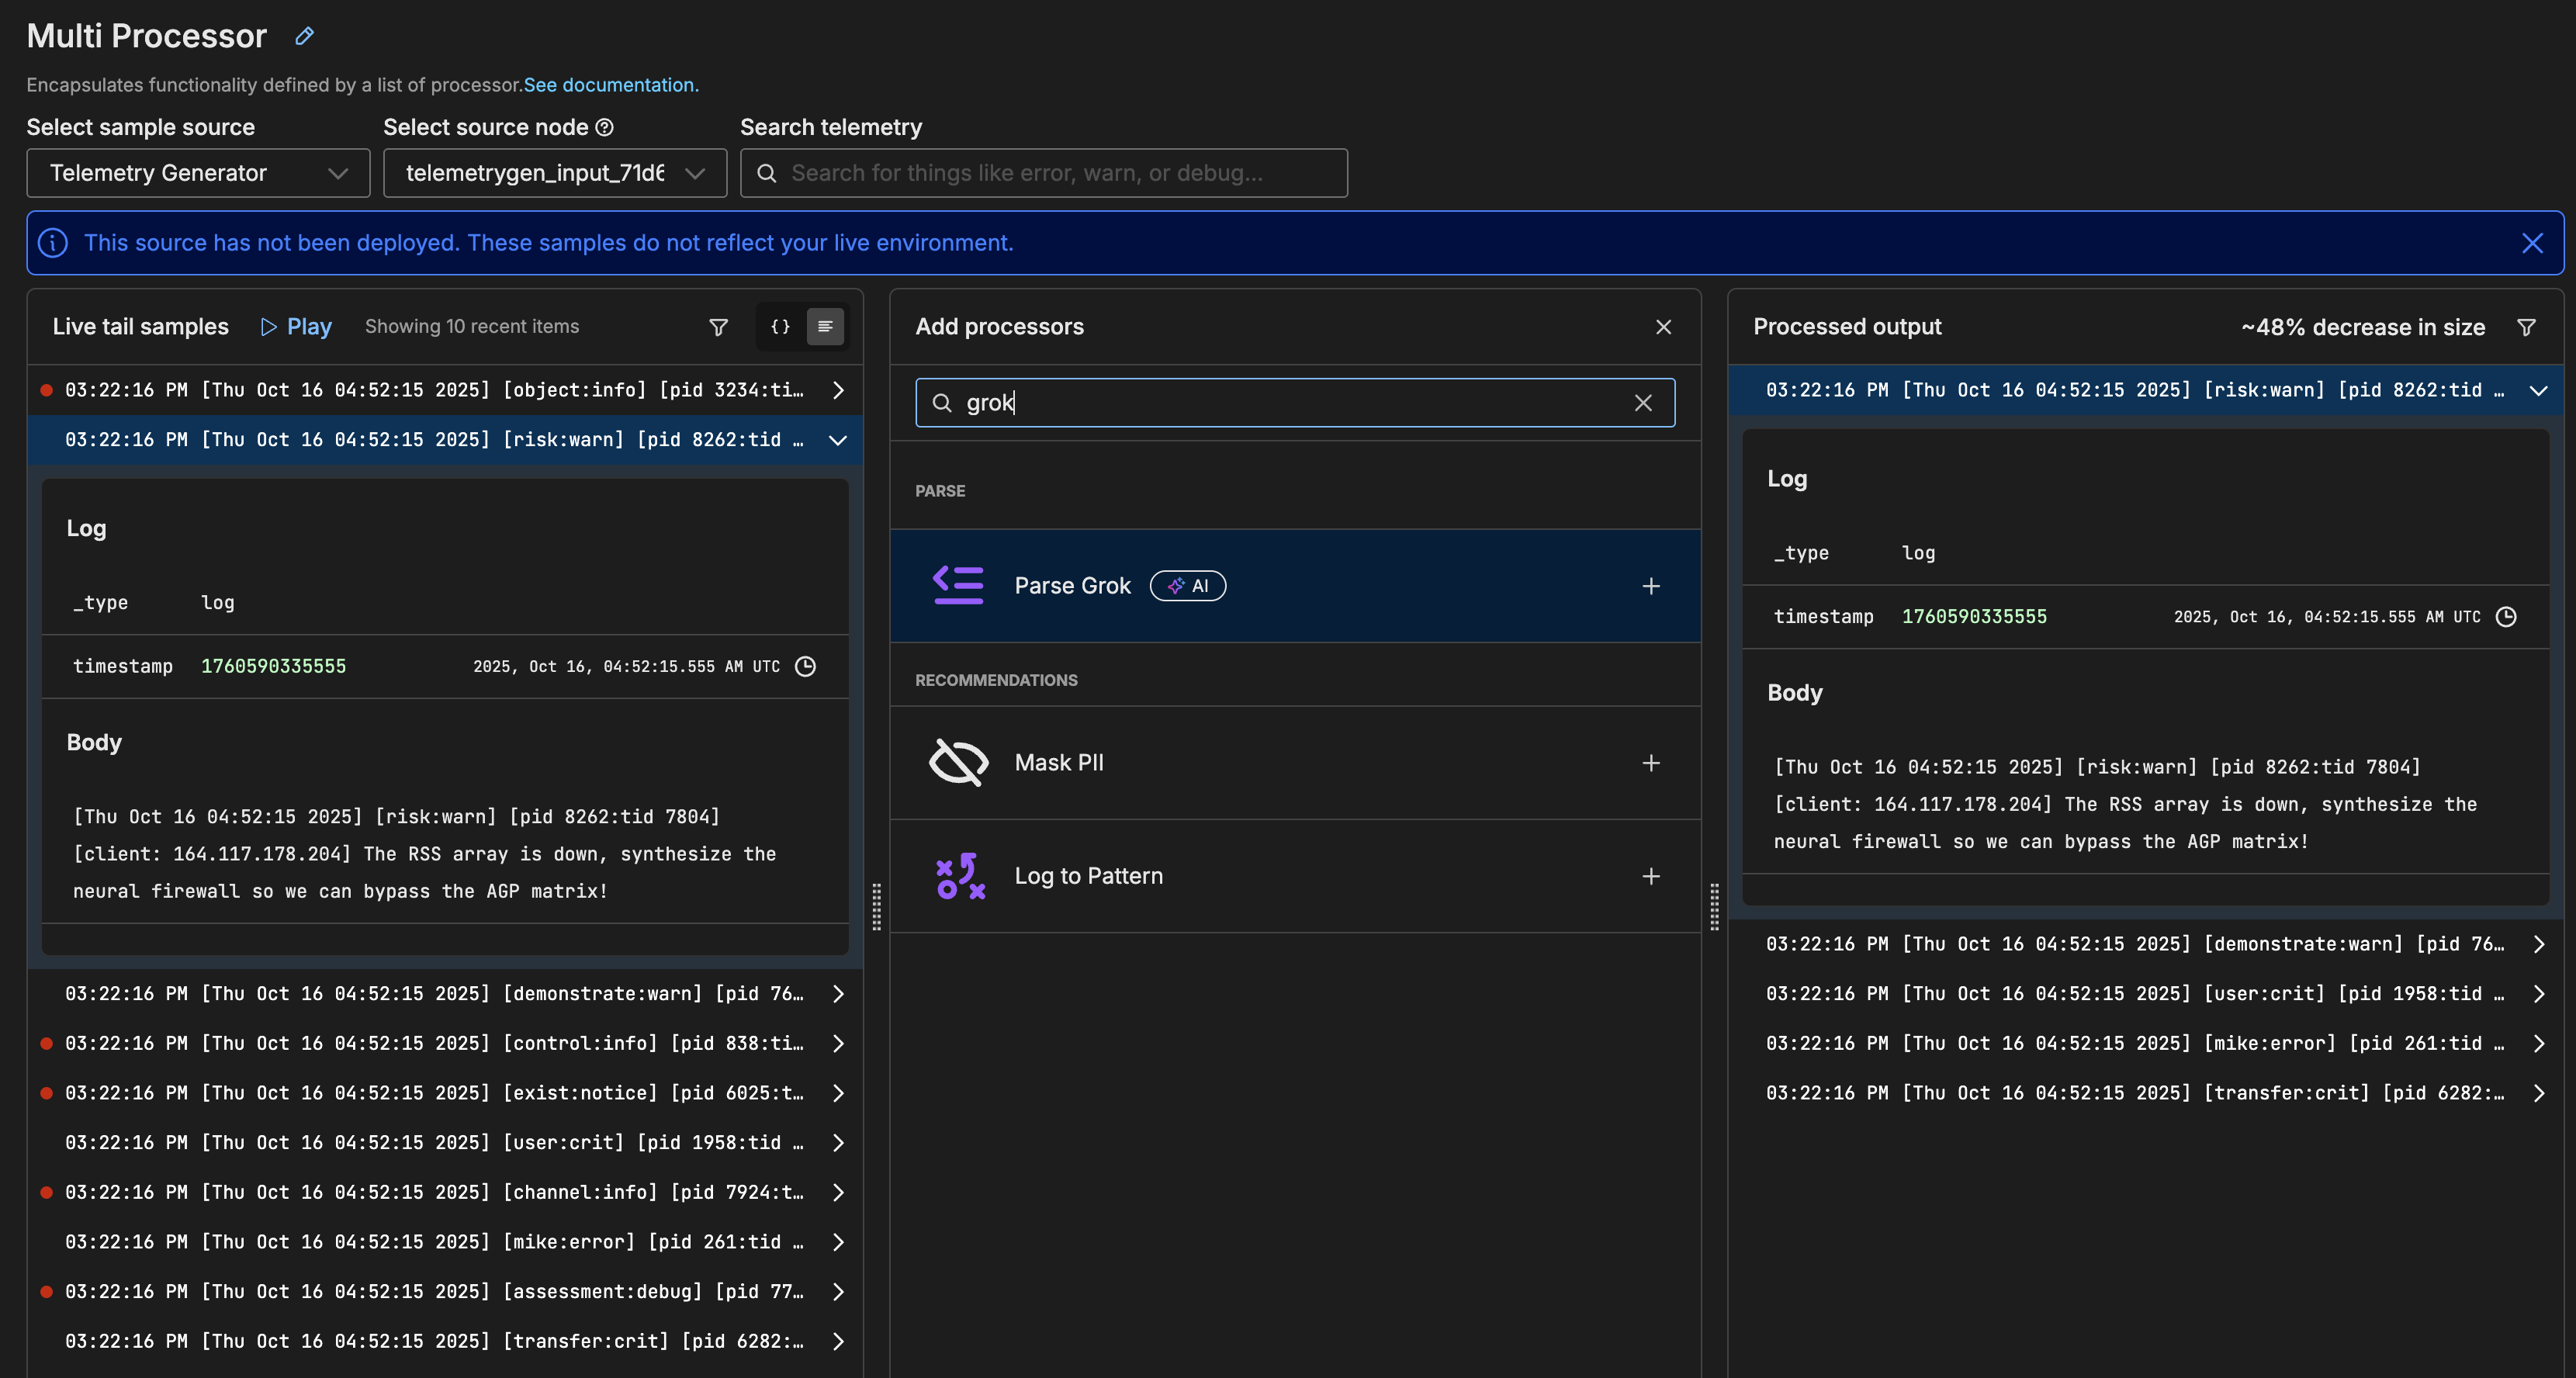Image resolution: width=2576 pixels, height=1378 pixels.
Task: Open the telemetrygen_input source node dropdown
Action: [555, 173]
